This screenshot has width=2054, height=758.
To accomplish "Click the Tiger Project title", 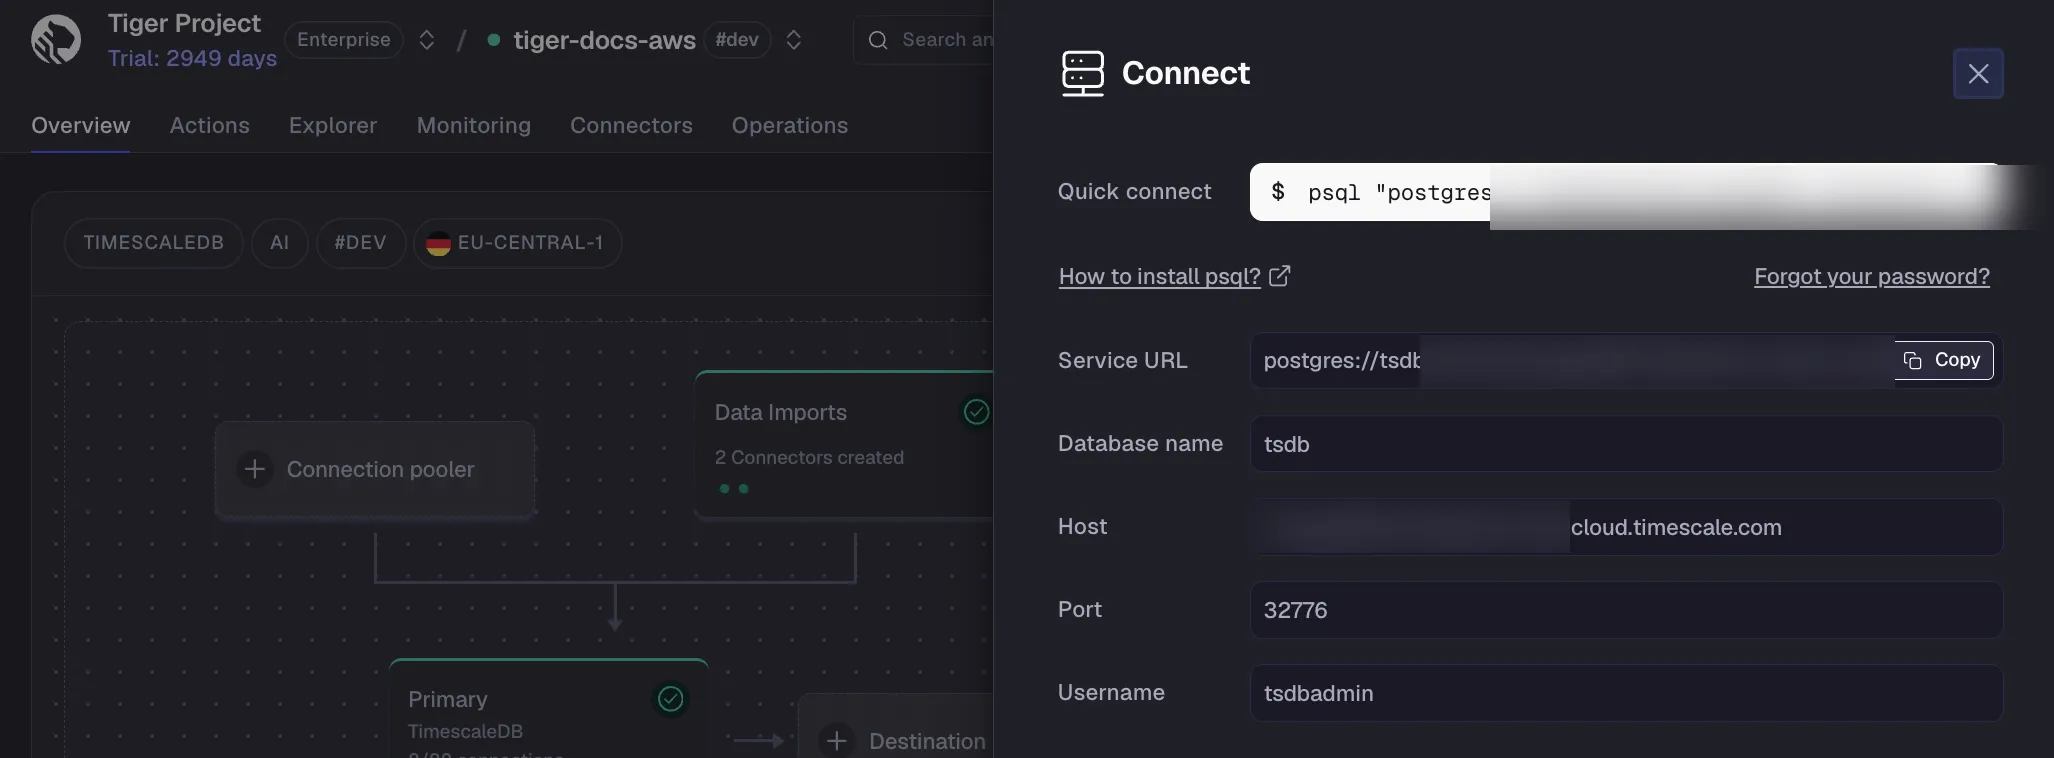I will (x=184, y=23).
